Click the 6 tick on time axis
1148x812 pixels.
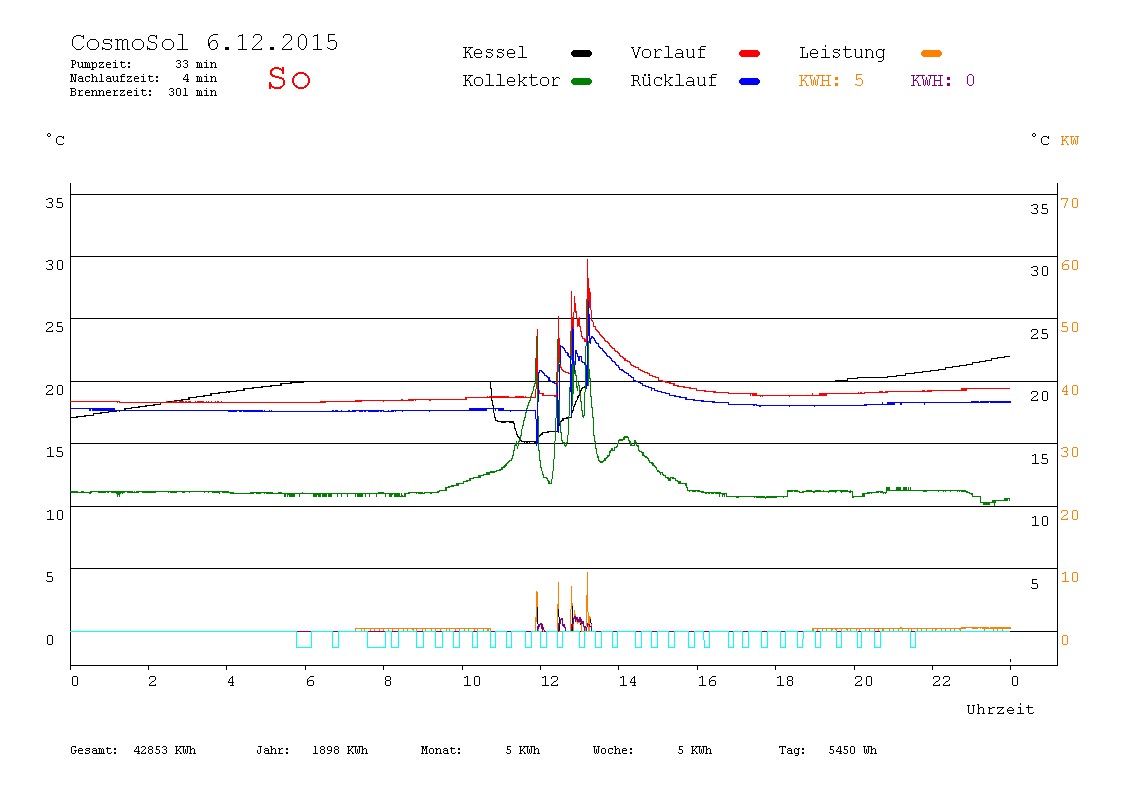click(x=310, y=682)
